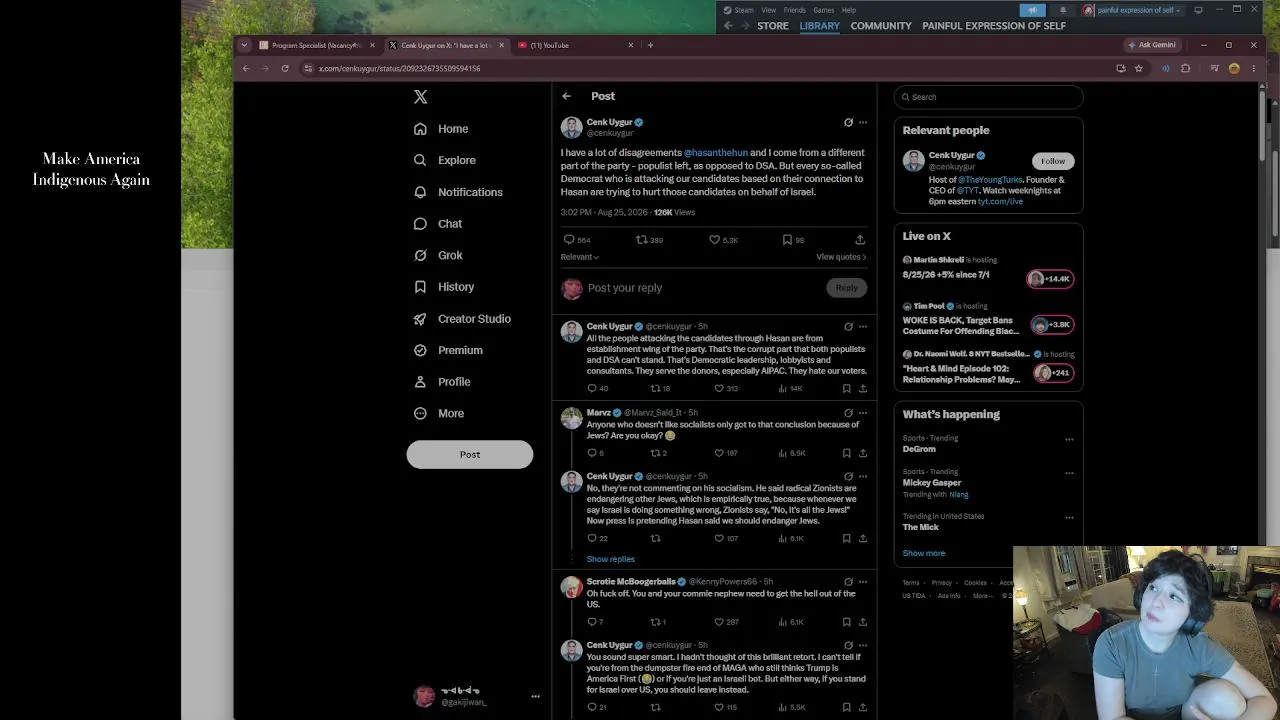Click the Steam notifications bell icon
1280x720 pixels.
(1064, 10)
